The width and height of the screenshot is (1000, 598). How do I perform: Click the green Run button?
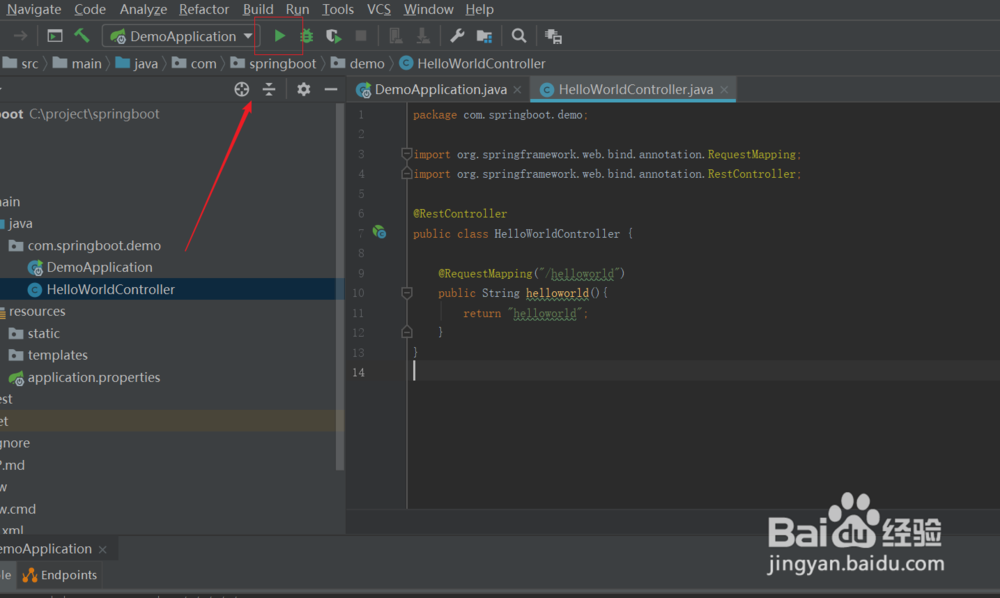click(279, 36)
